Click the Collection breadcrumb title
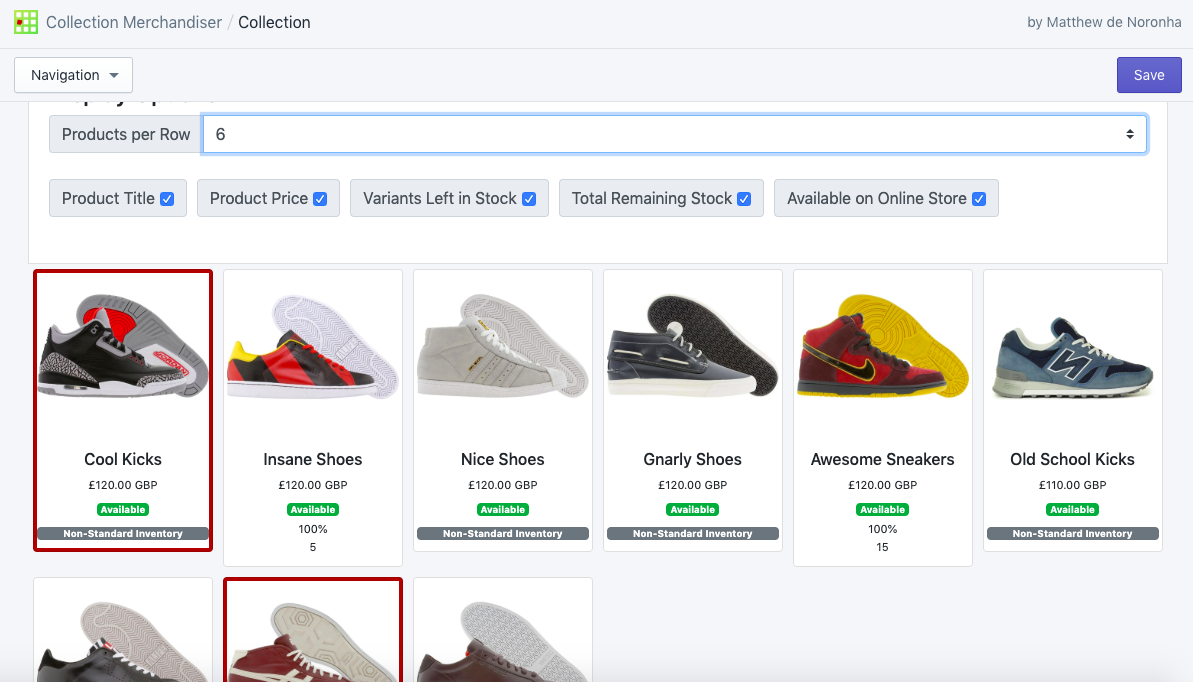The height and width of the screenshot is (682, 1193). coord(274,22)
